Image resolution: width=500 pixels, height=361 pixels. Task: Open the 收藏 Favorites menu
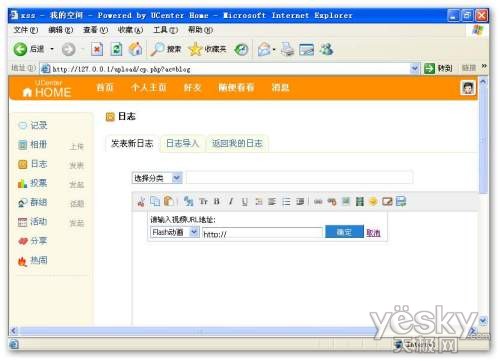click(x=130, y=30)
